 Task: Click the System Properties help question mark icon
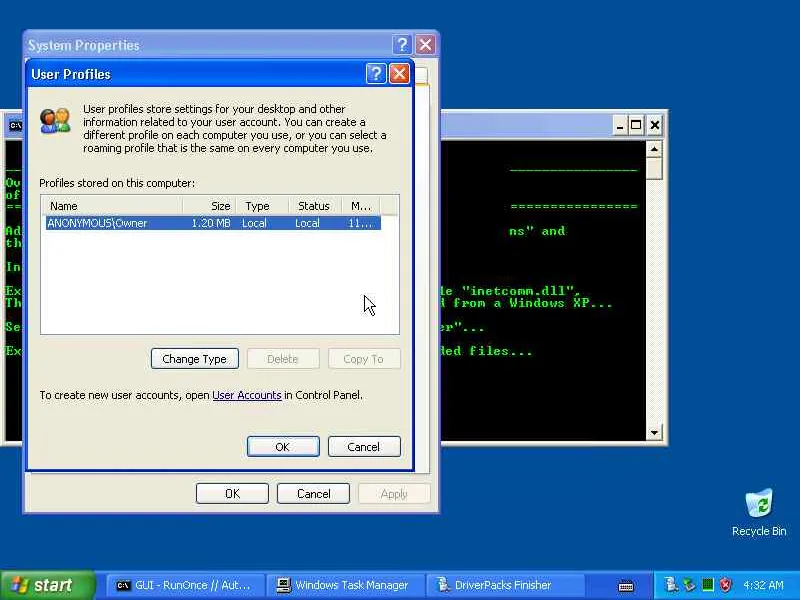(402, 45)
